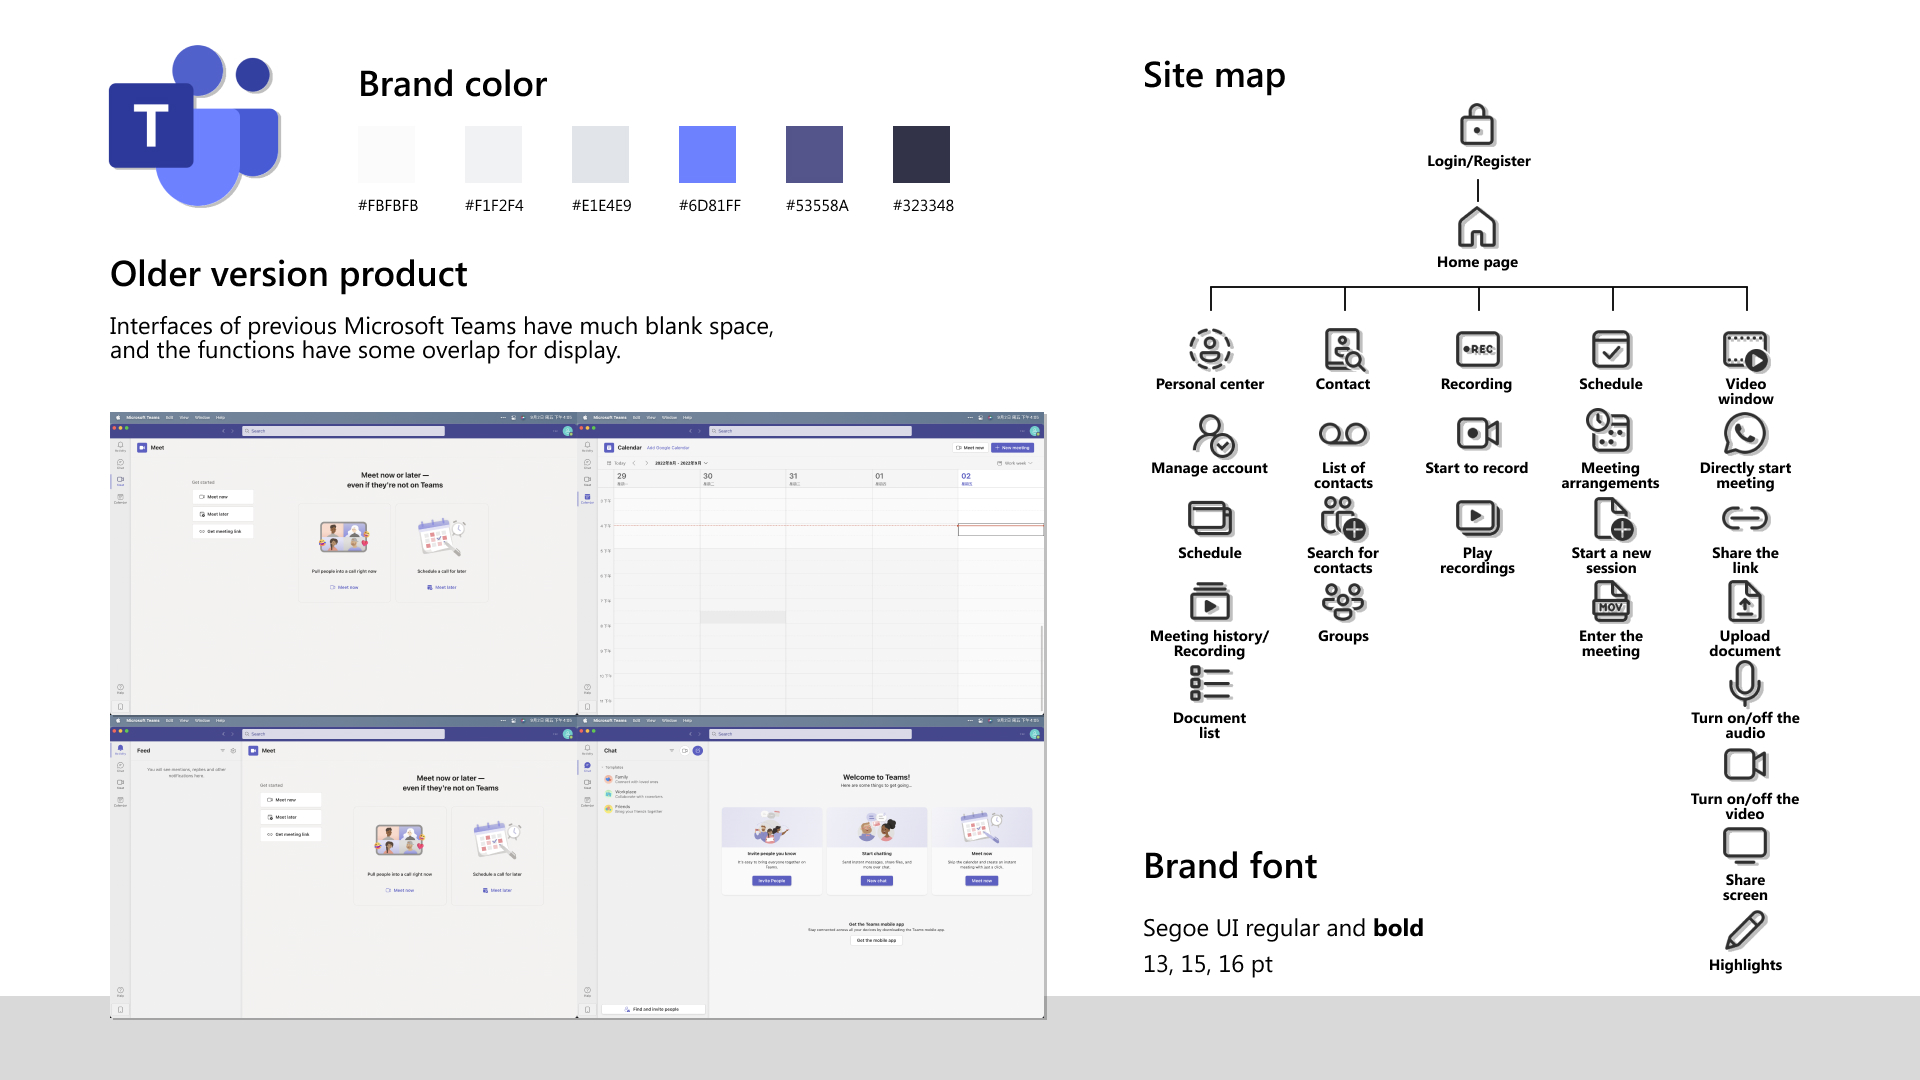The height and width of the screenshot is (1080, 1920).
Task: Click the Play recordings icon
Action: click(1477, 518)
